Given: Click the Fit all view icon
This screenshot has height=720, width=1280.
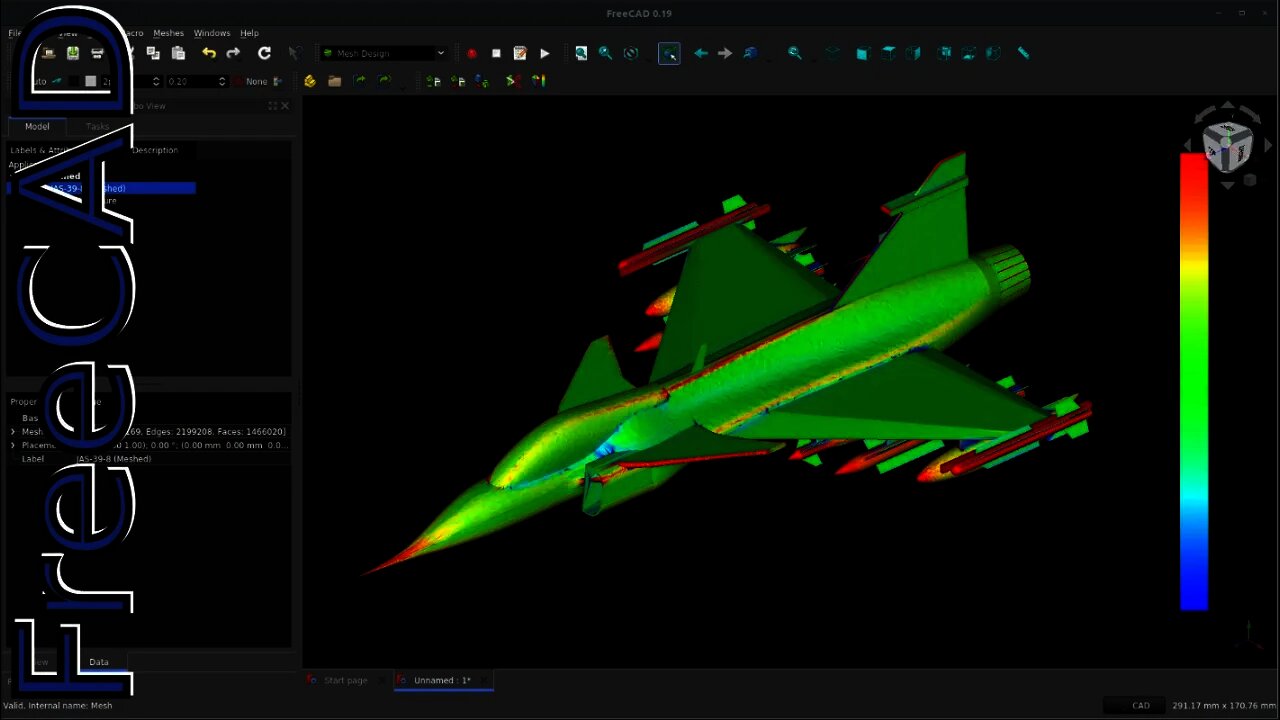Looking at the screenshot, I should [581, 53].
